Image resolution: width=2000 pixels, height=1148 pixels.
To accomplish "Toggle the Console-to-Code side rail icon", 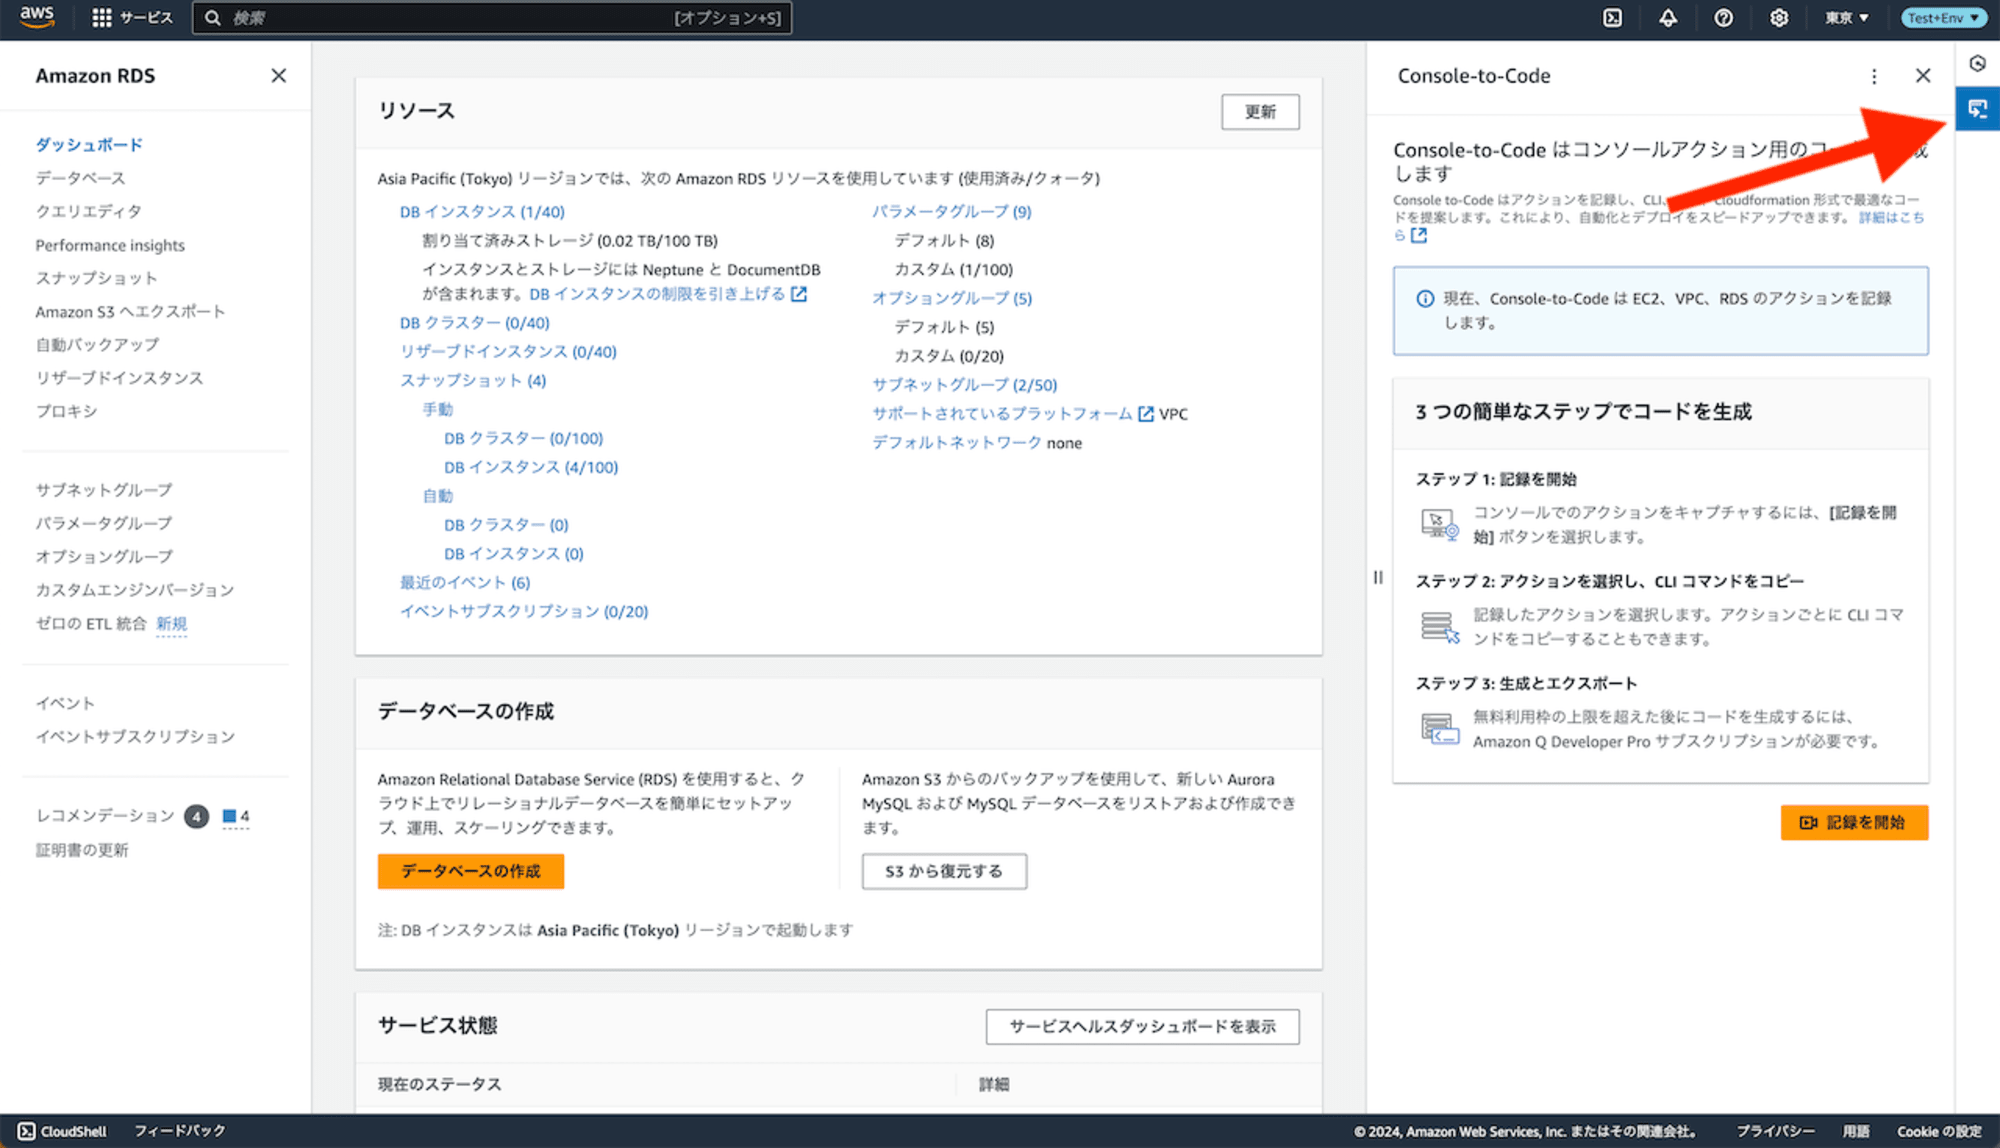I will tap(1977, 109).
